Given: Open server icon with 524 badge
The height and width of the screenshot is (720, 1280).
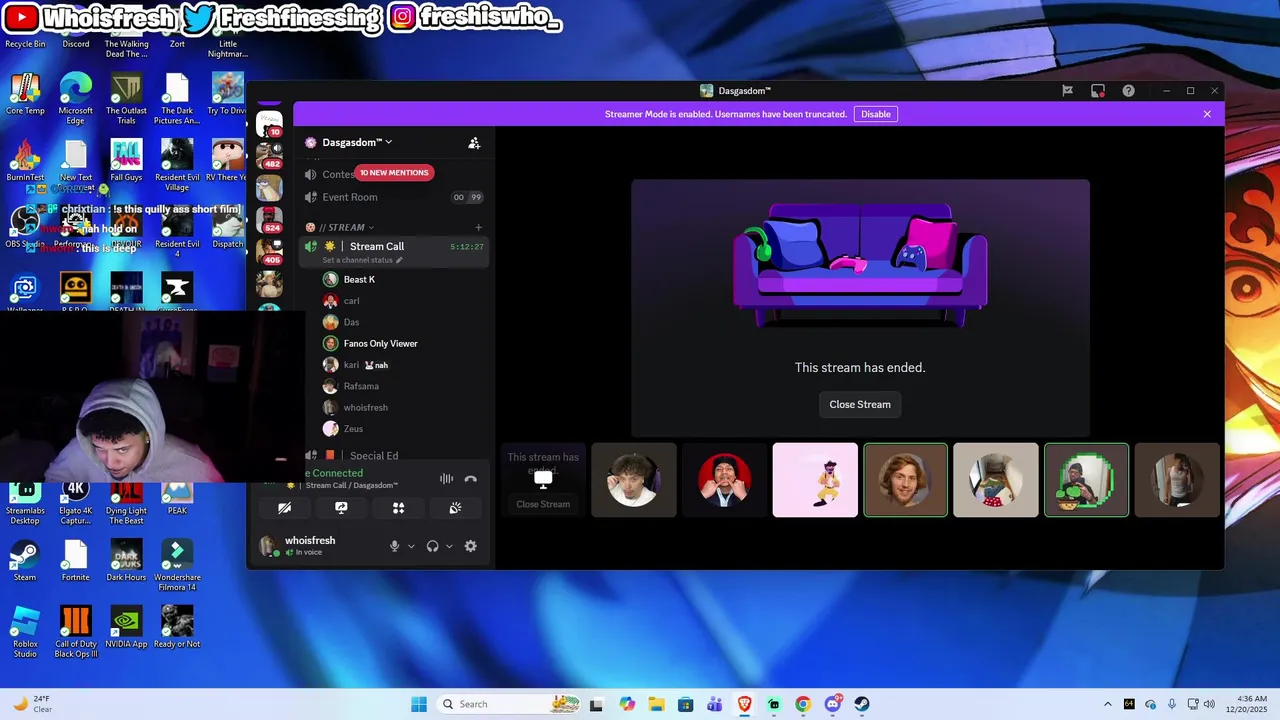Looking at the screenshot, I should coord(269,220).
